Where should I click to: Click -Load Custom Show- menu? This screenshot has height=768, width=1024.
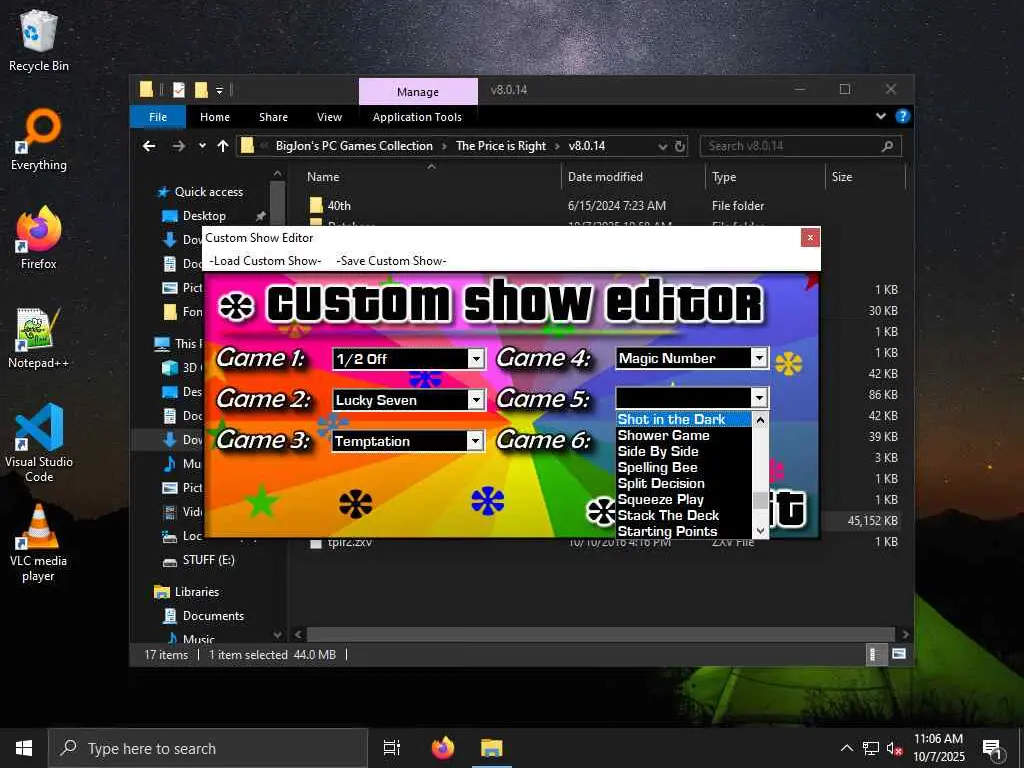[x=265, y=261]
